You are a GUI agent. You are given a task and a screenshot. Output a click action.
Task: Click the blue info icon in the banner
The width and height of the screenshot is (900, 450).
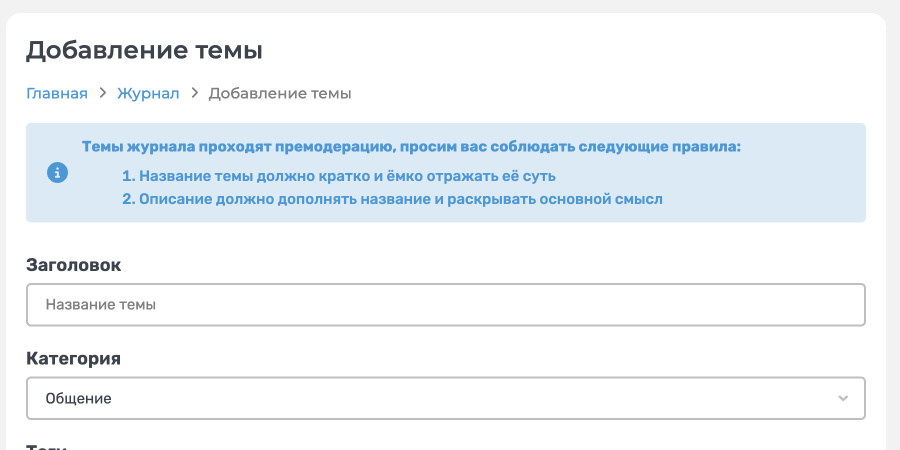click(x=58, y=173)
